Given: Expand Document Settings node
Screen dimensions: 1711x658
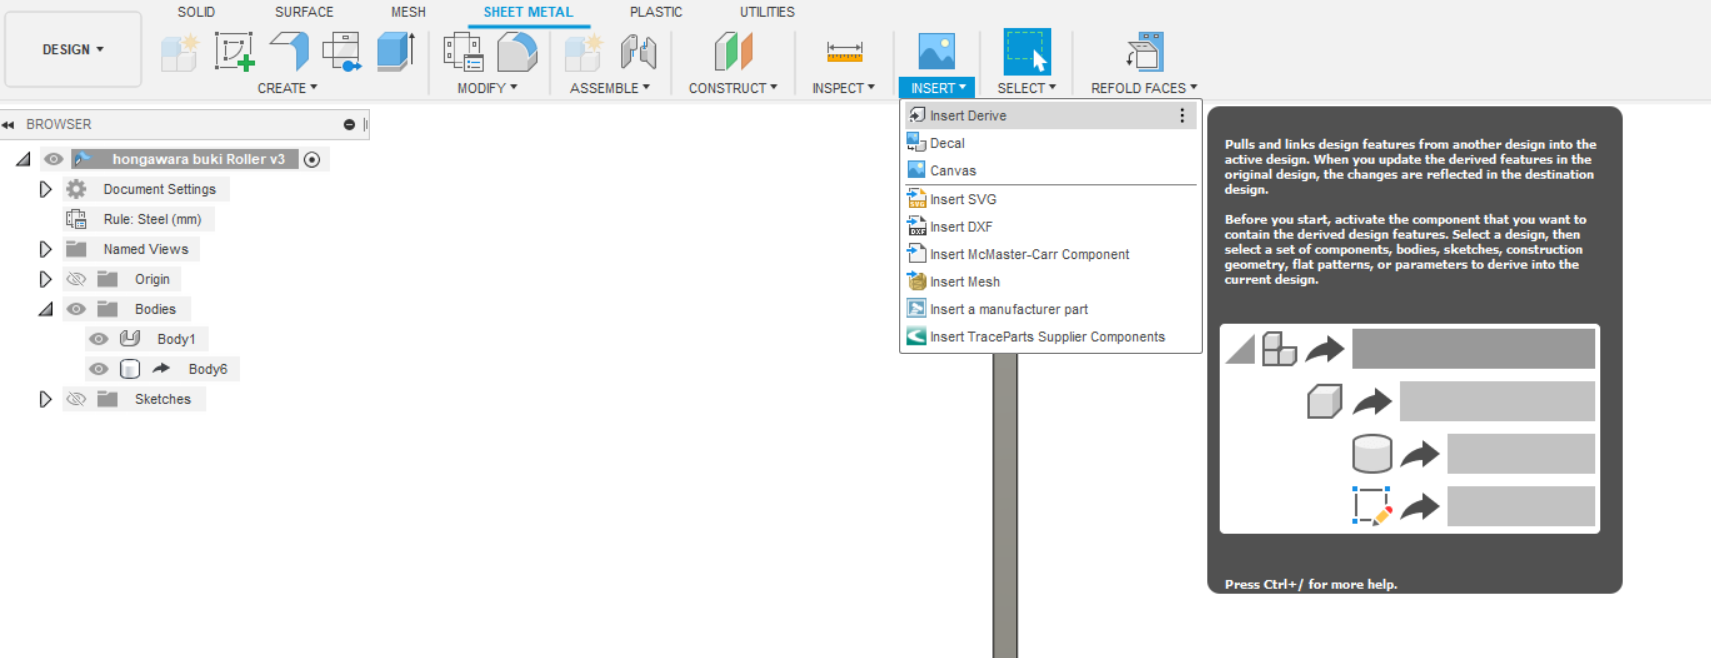Looking at the screenshot, I should 45,189.
